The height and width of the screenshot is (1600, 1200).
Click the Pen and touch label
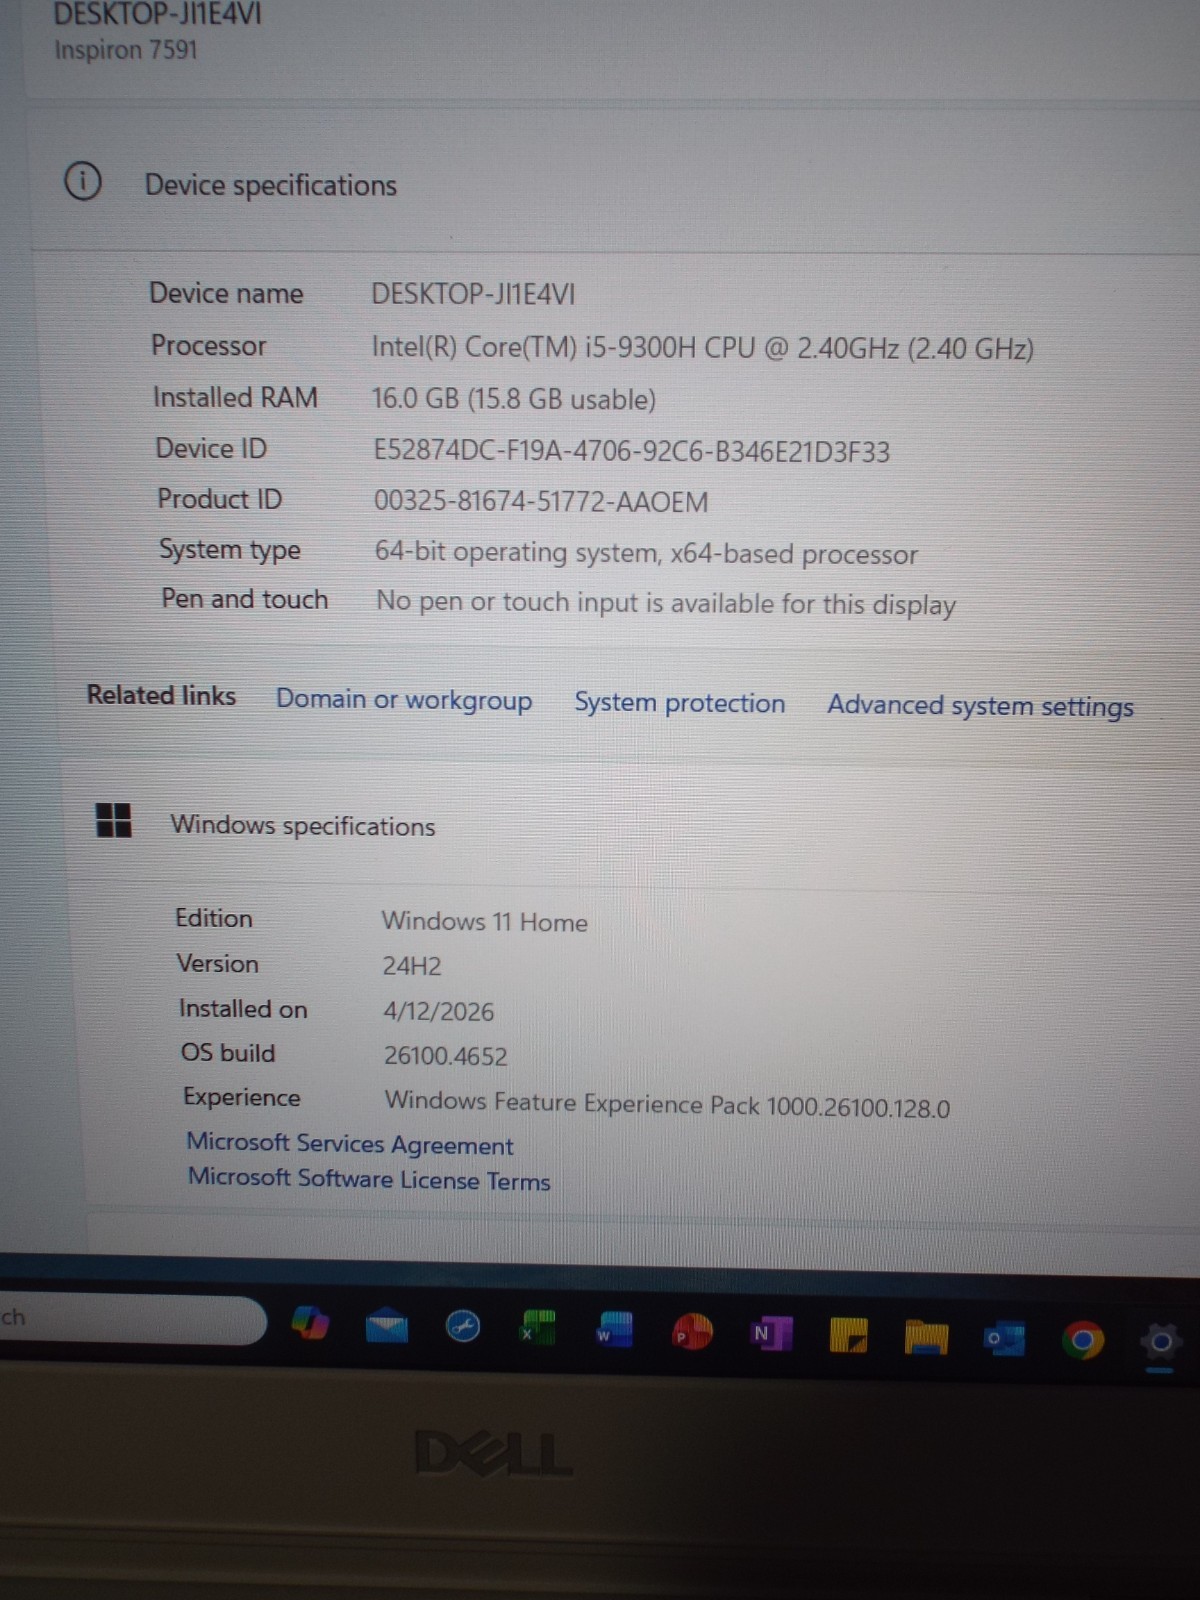click(245, 598)
